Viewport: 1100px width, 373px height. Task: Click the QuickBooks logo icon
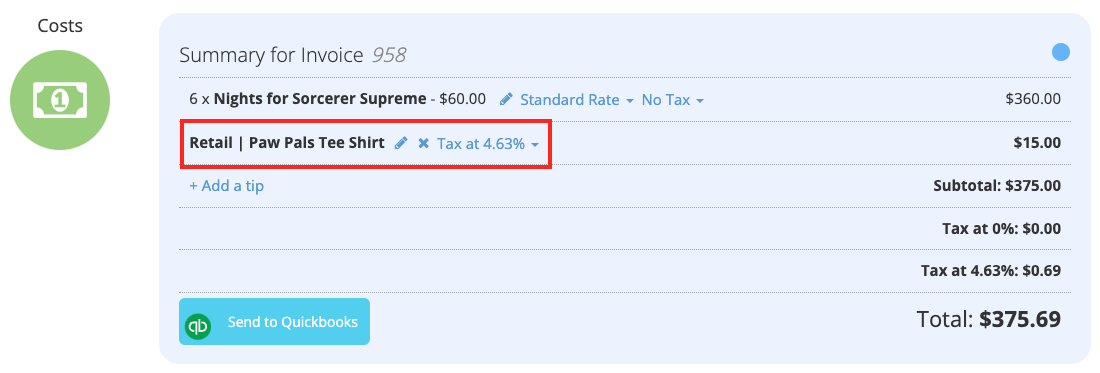coord(198,326)
